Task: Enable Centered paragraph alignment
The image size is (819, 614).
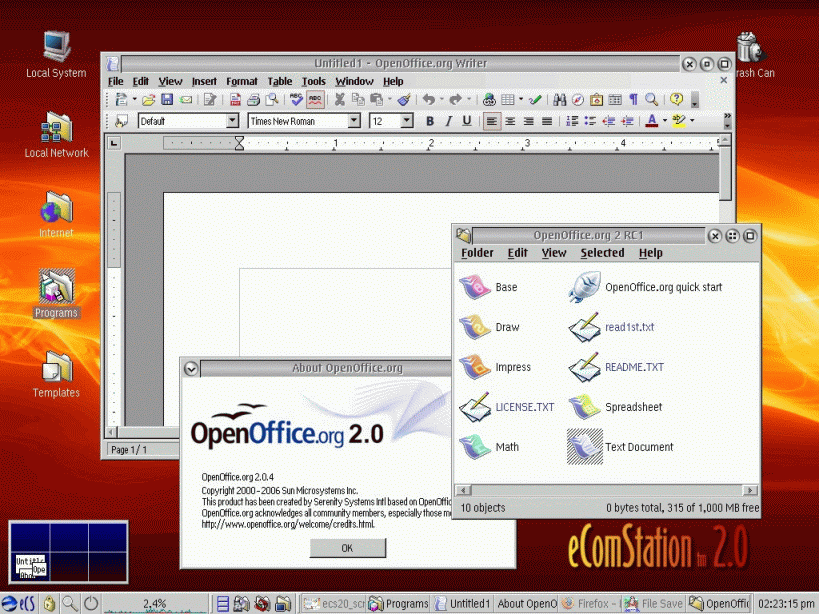Action: (510, 121)
